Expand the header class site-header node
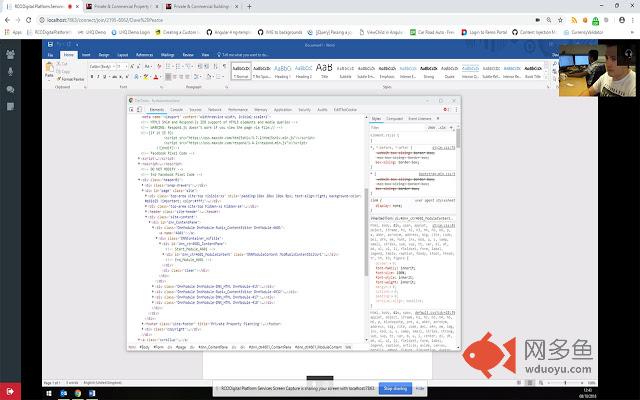 146,211
